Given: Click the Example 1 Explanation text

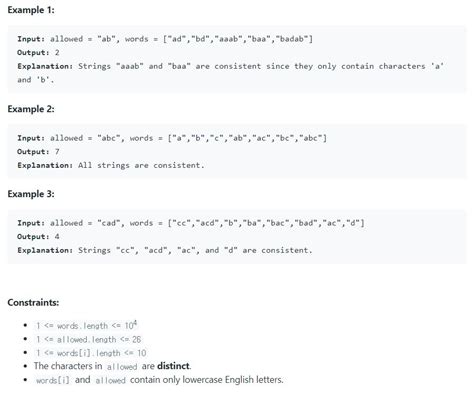Looking at the screenshot, I should pyautogui.click(x=230, y=73).
